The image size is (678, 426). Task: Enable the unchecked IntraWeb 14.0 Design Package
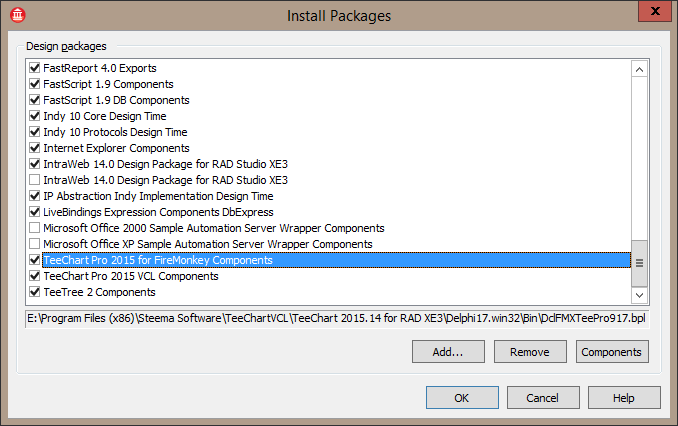(x=35, y=180)
